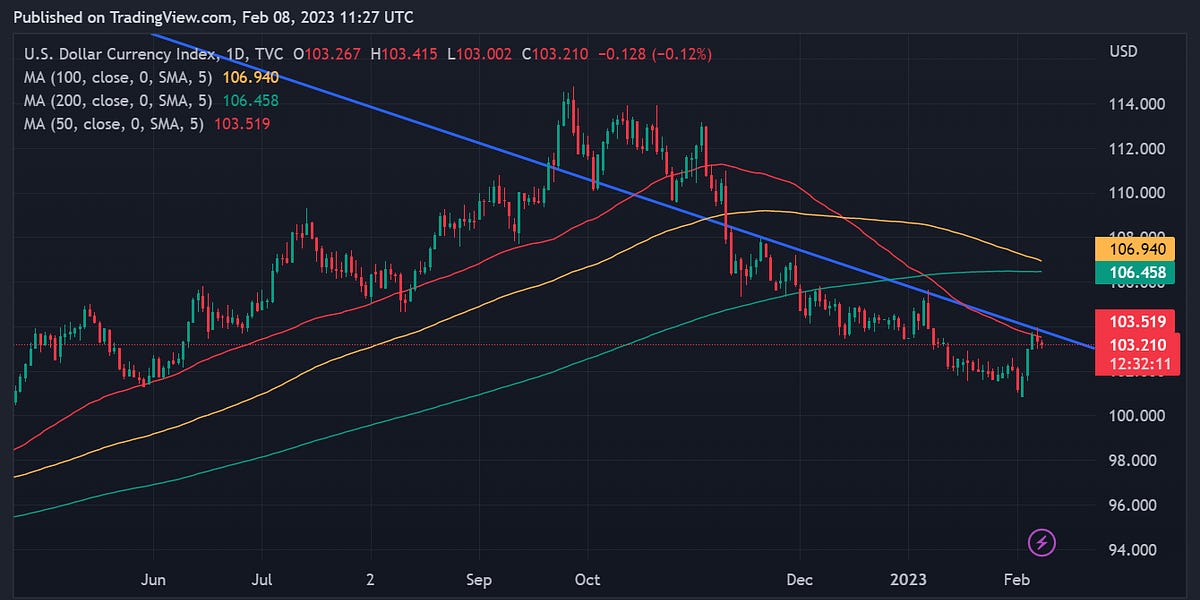Select the Feb label on the time axis

tap(1018, 579)
